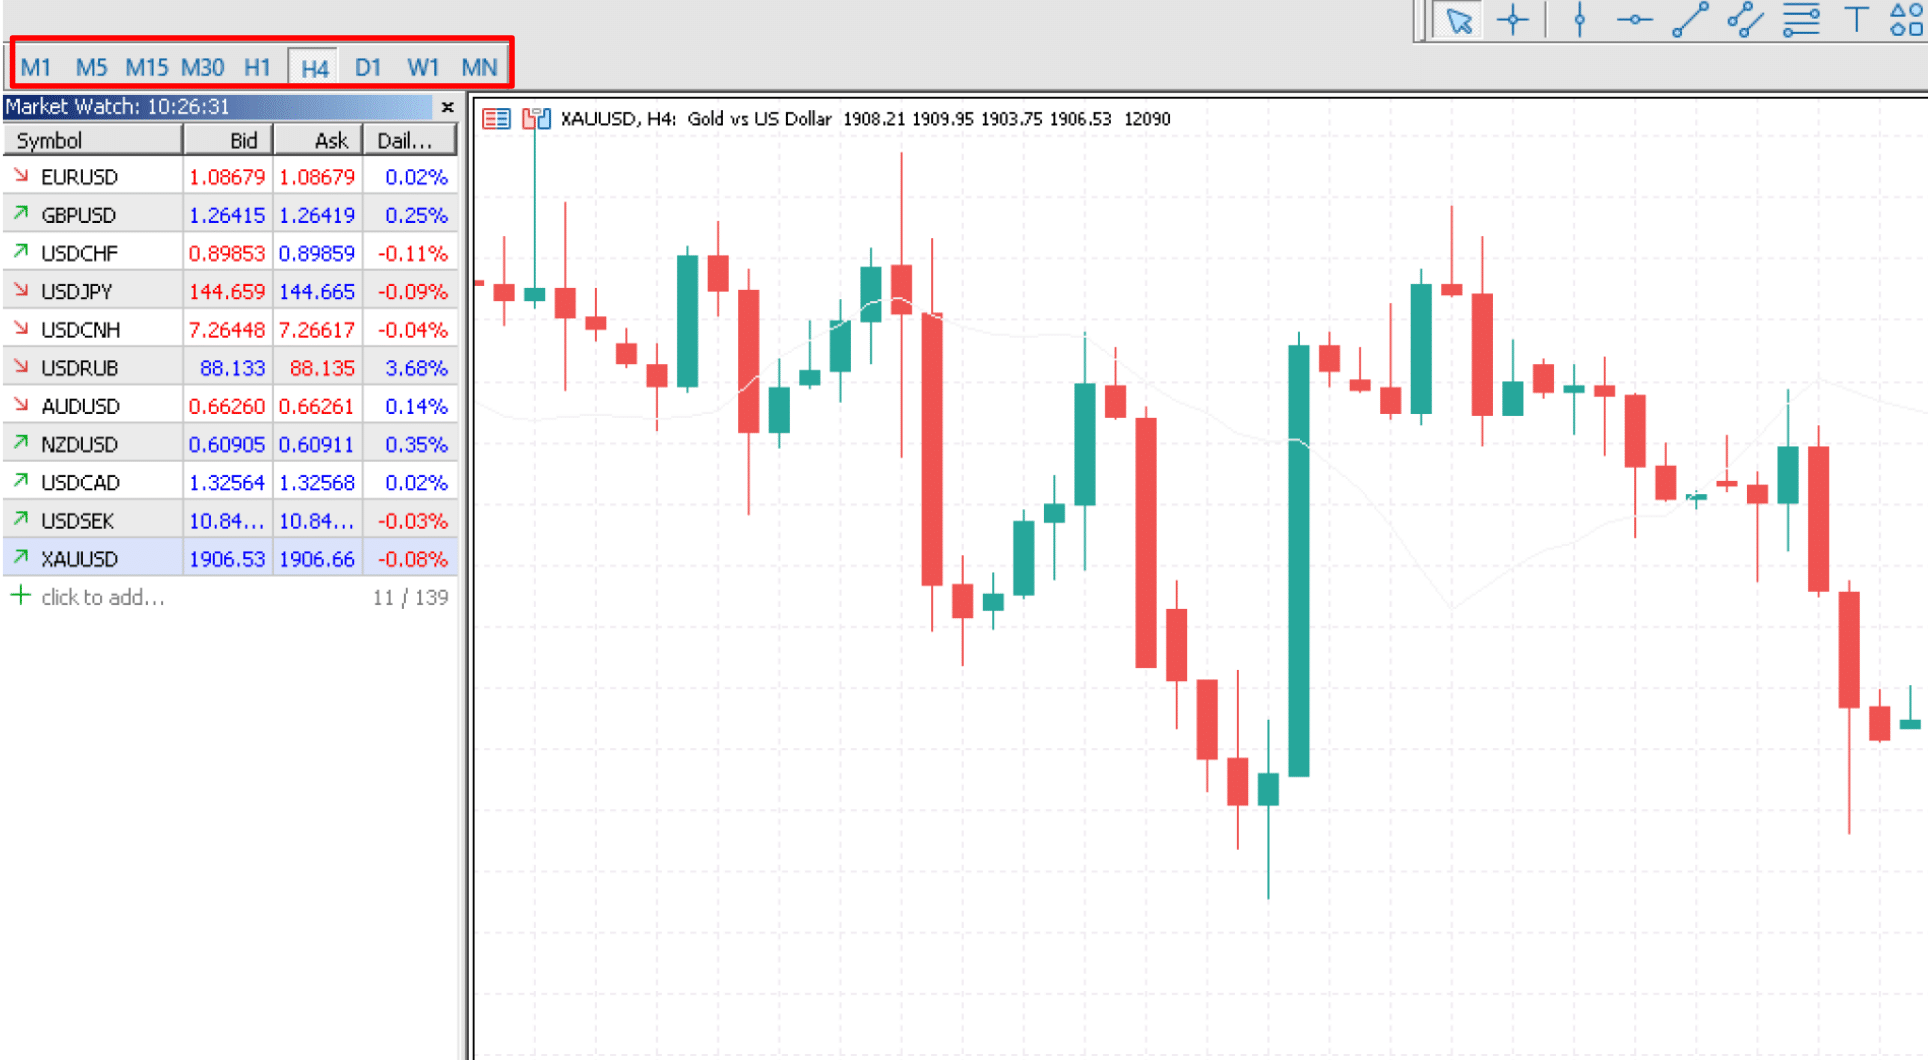The width and height of the screenshot is (1928, 1060).
Task: Click the USDCNH down arrow icon
Action: (x=21, y=328)
